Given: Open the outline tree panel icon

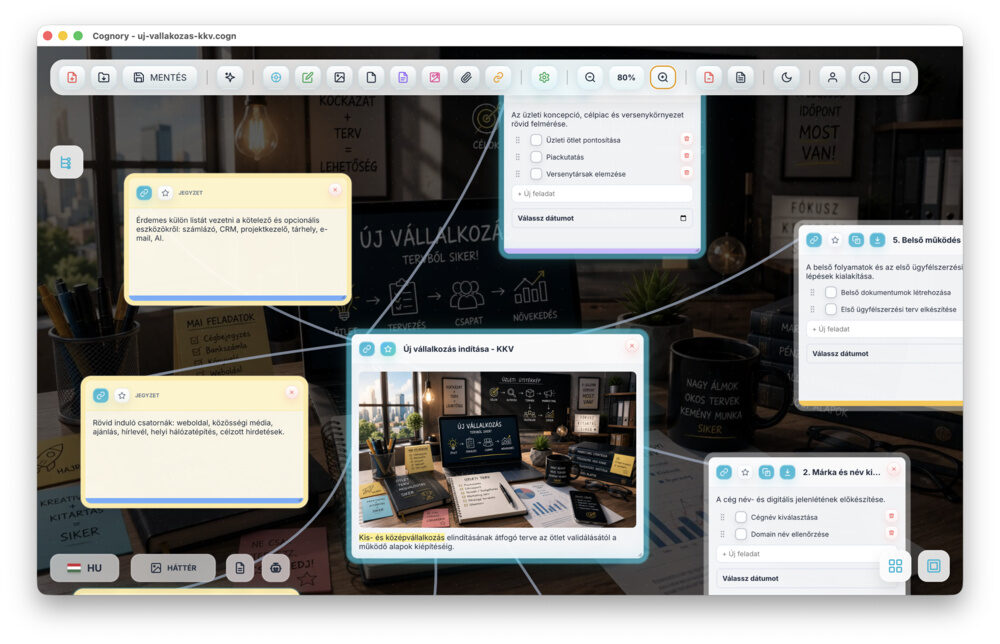Looking at the screenshot, I should (x=66, y=162).
